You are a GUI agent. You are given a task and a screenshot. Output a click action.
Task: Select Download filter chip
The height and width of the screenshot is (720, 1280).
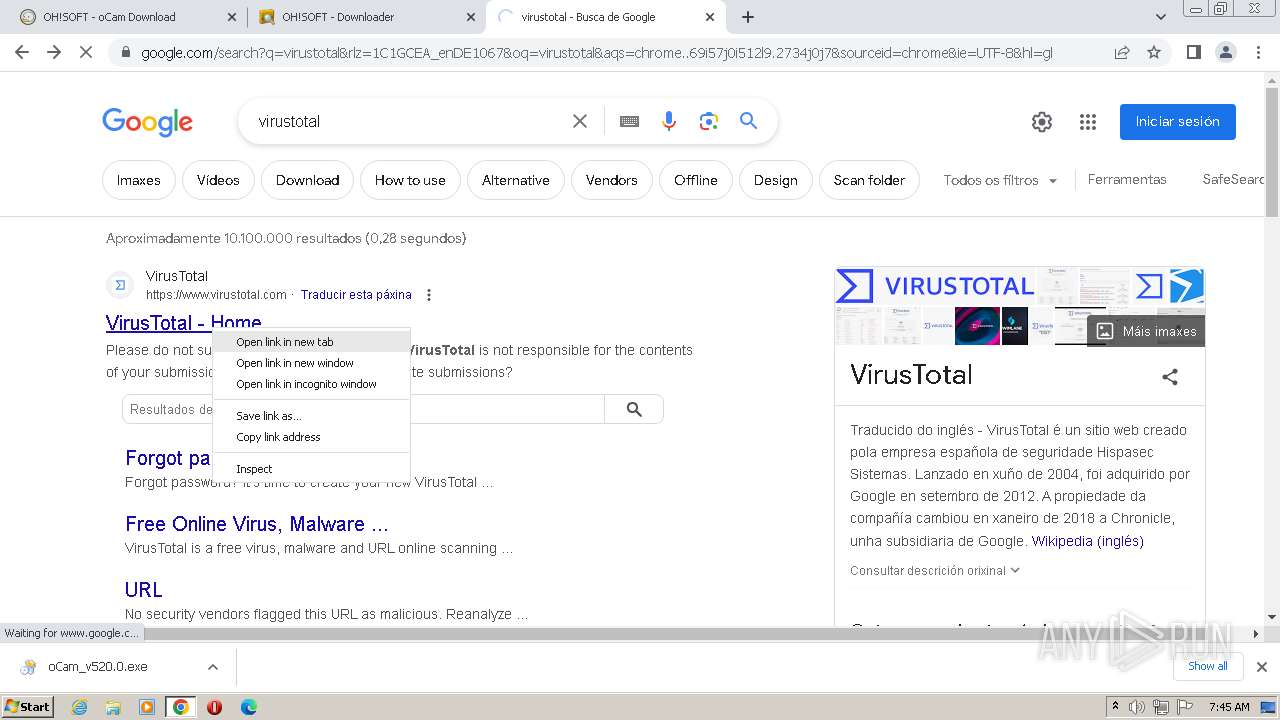click(308, 180)
